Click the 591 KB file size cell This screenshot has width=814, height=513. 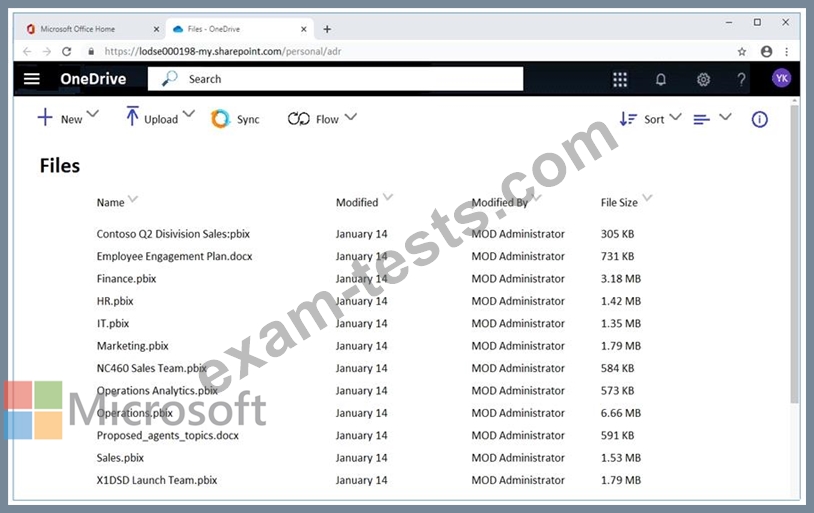pyautogui.click(x=617, y=435)
